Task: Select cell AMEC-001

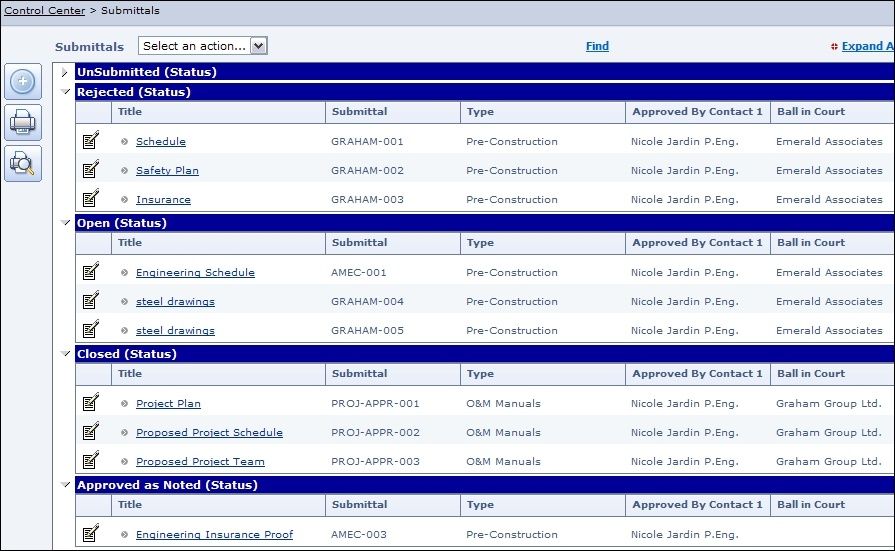Action: (x=358, y=273)
